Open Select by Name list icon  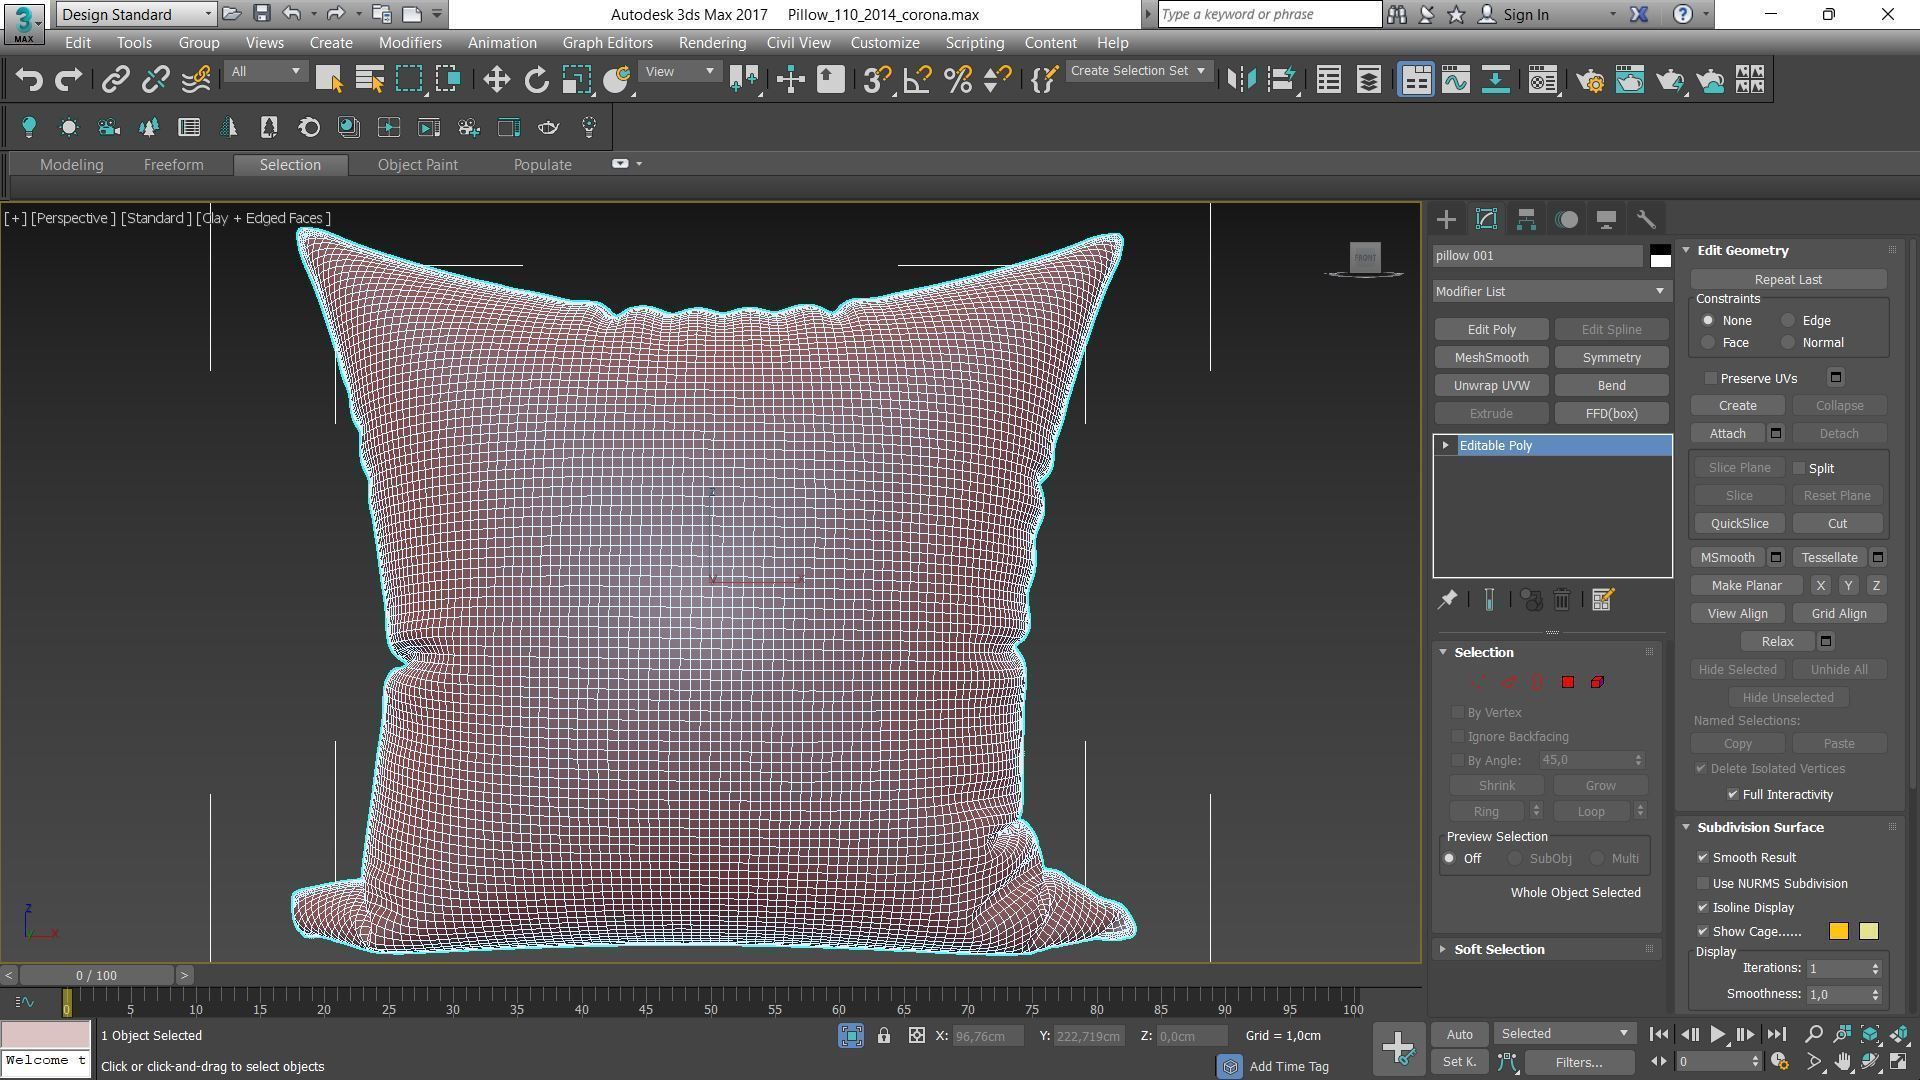point(370,80)
